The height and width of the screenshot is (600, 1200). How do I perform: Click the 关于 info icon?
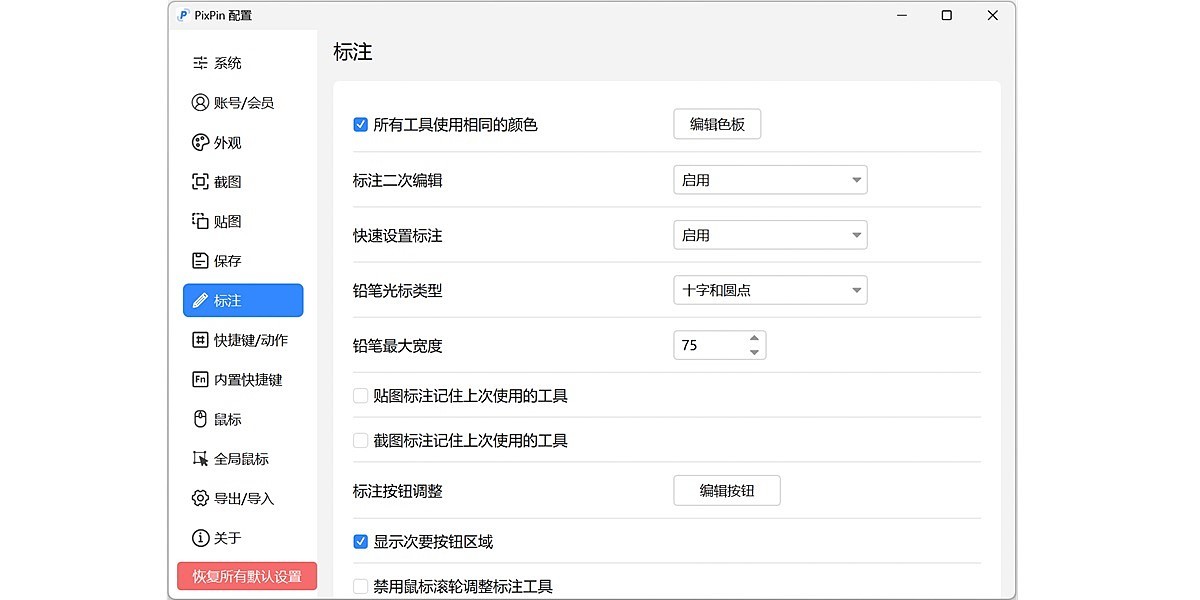click(200, 538)
